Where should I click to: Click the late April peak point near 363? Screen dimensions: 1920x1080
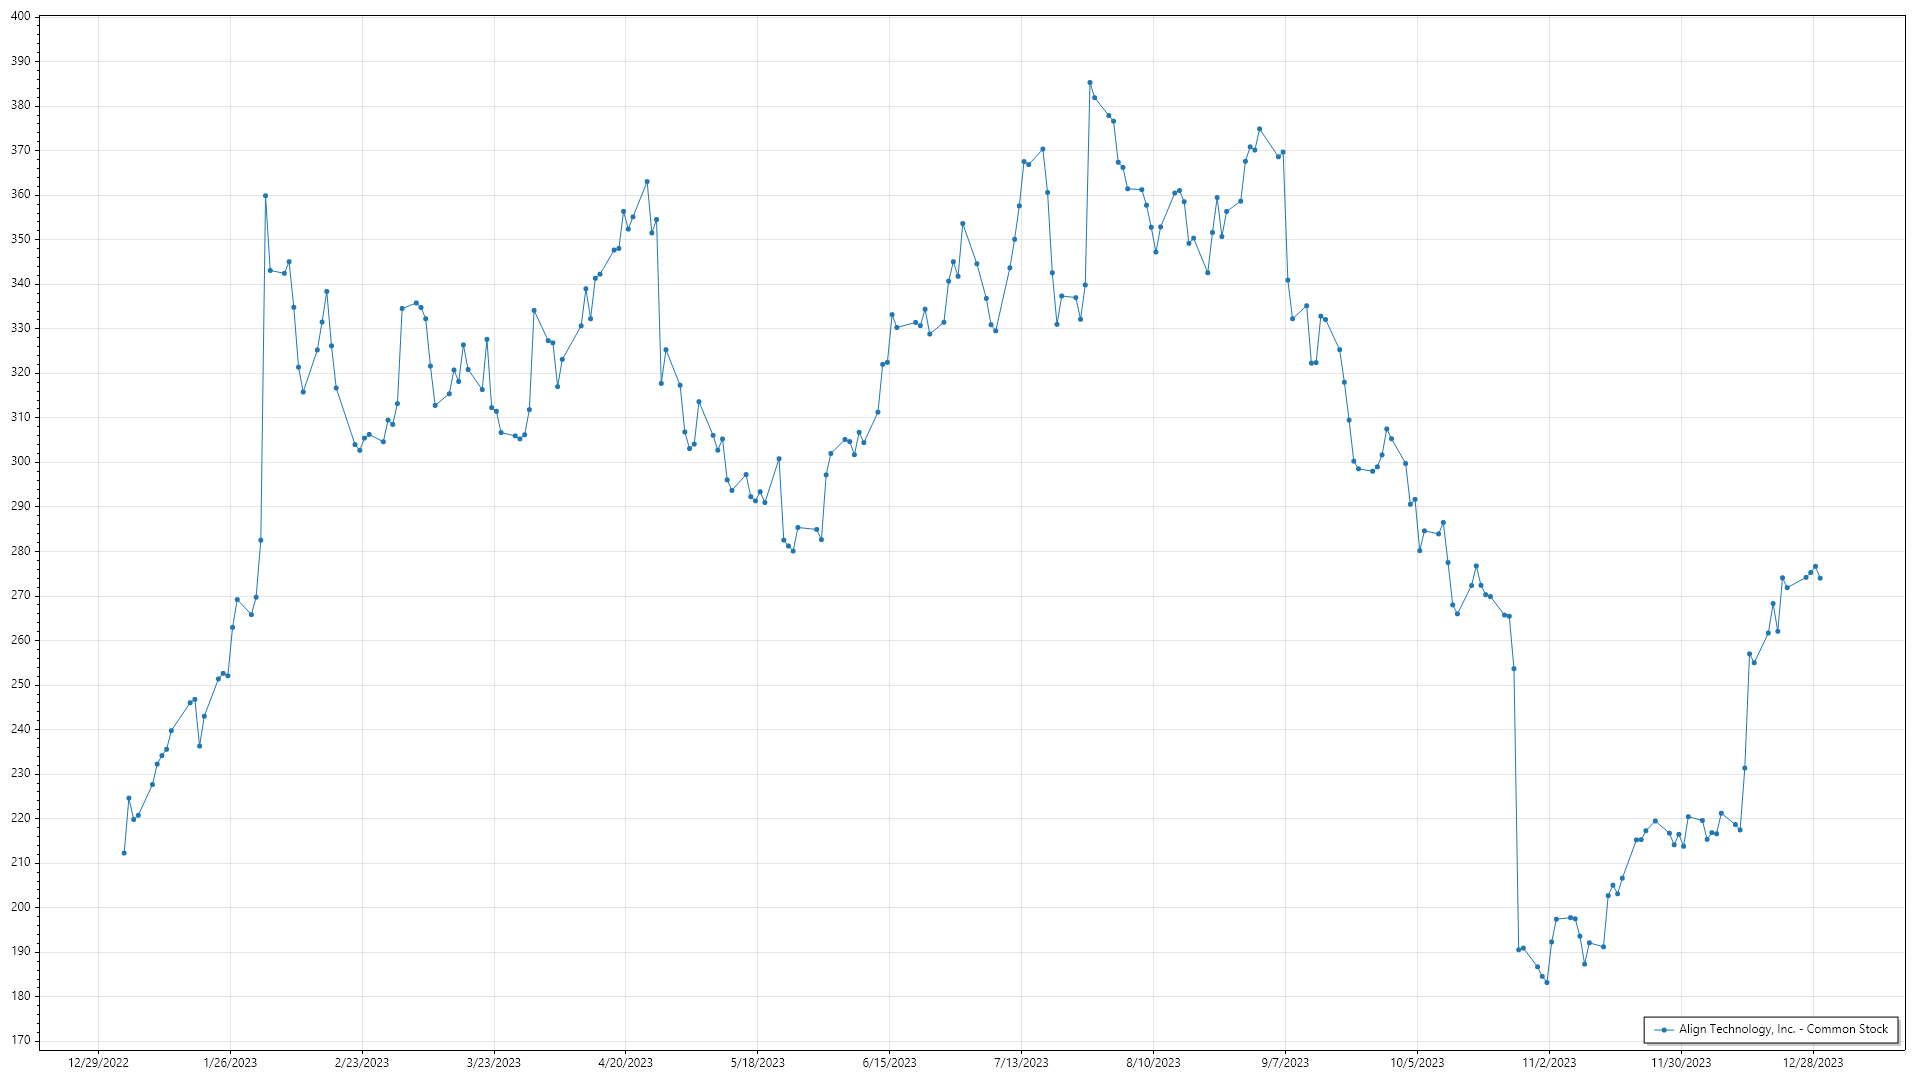coord(647,182)
